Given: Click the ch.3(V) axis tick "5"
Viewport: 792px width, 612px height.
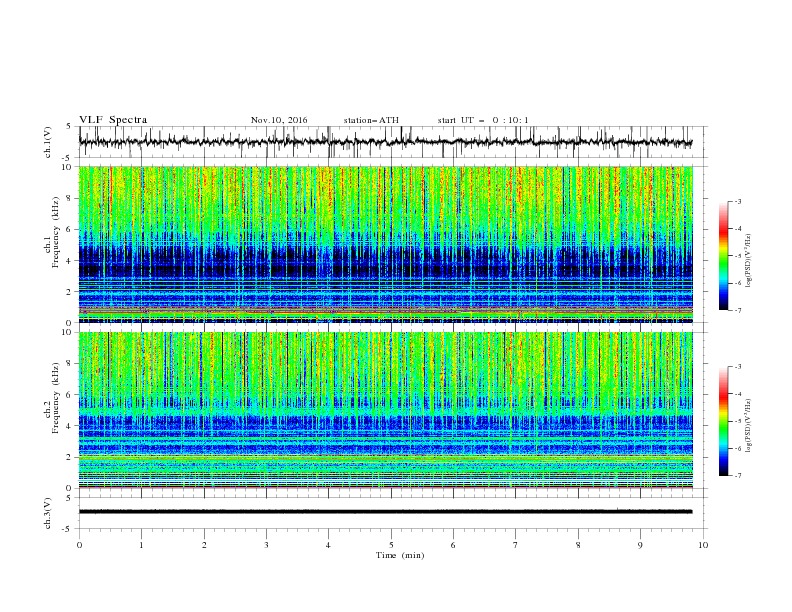Looking at the screenshot, I should (x=69, y=498).
